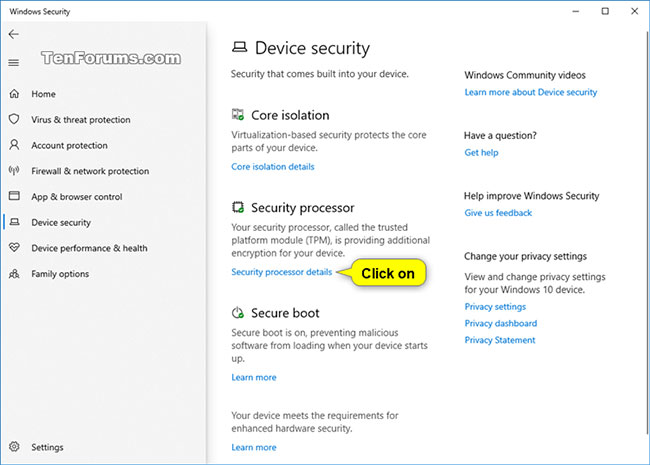Click the Virus & threat protection shield icon
Image resolution: width=650 pixels, height=465 pixels.
click(14, 120)
